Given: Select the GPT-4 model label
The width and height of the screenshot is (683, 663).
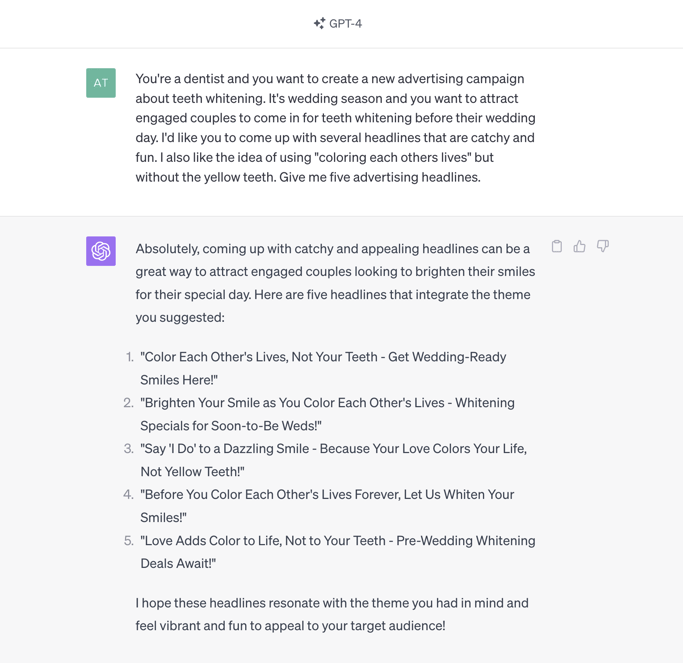Looking at the screenshot, I should pyautogui.click(x=345, y=24).
